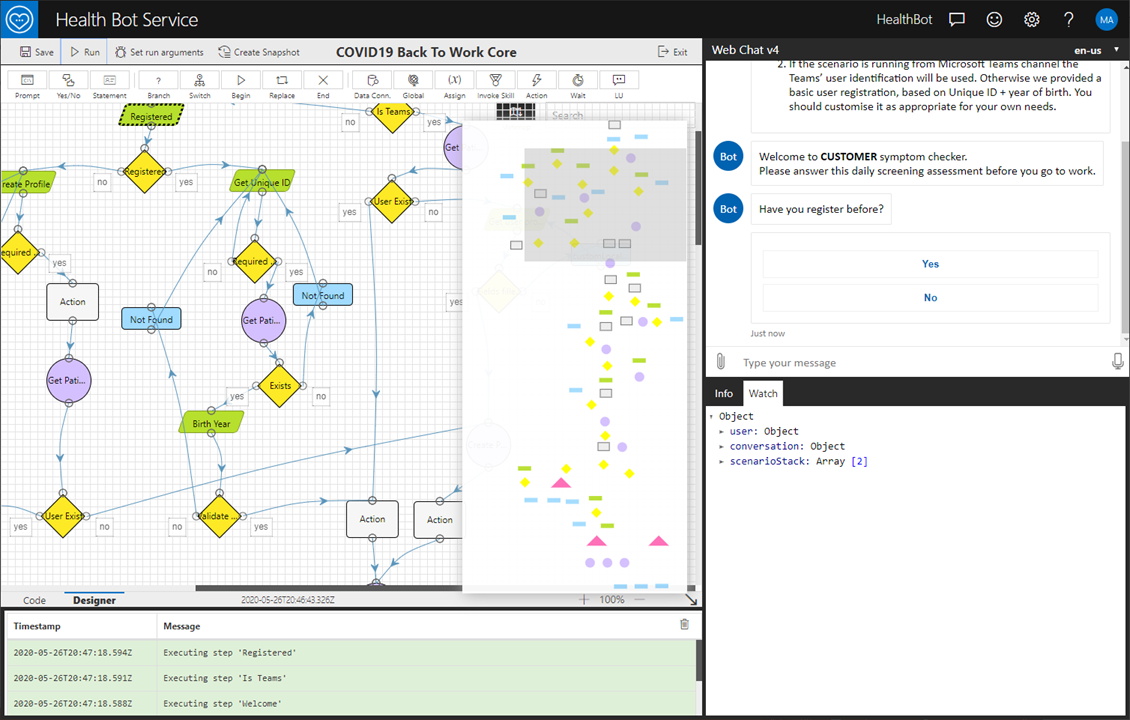1130x720 pixels.
Task: Switch to the Code tab
Action: click(34, 600)
